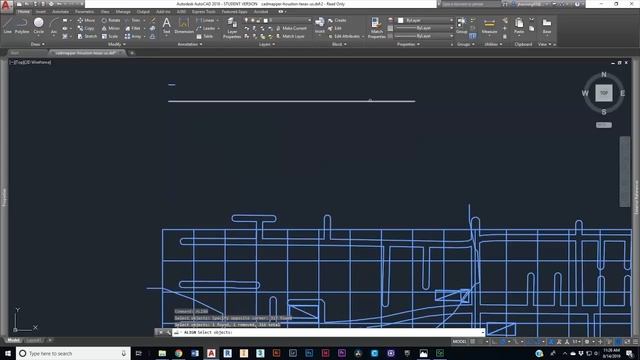Click the Windows taskbar search box
Viewport: 640px width, 360px height.
[73, 353]
